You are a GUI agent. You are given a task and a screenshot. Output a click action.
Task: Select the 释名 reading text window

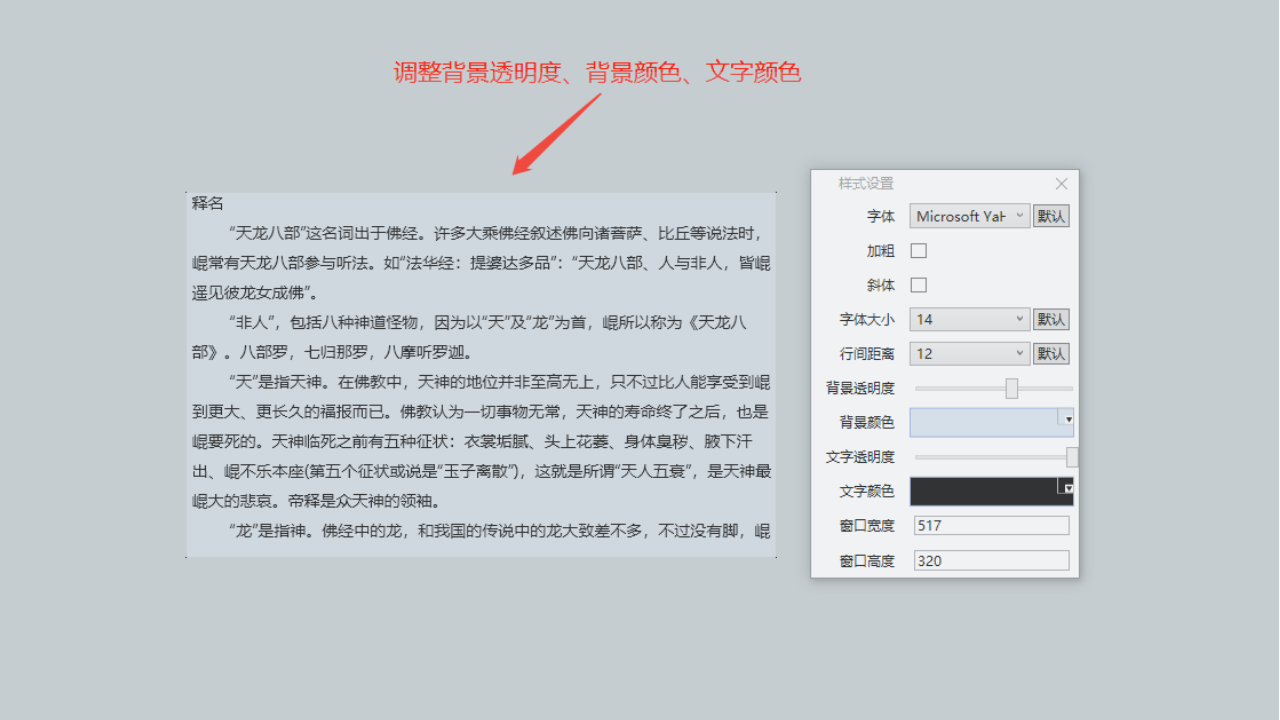(x=480, y=370)
